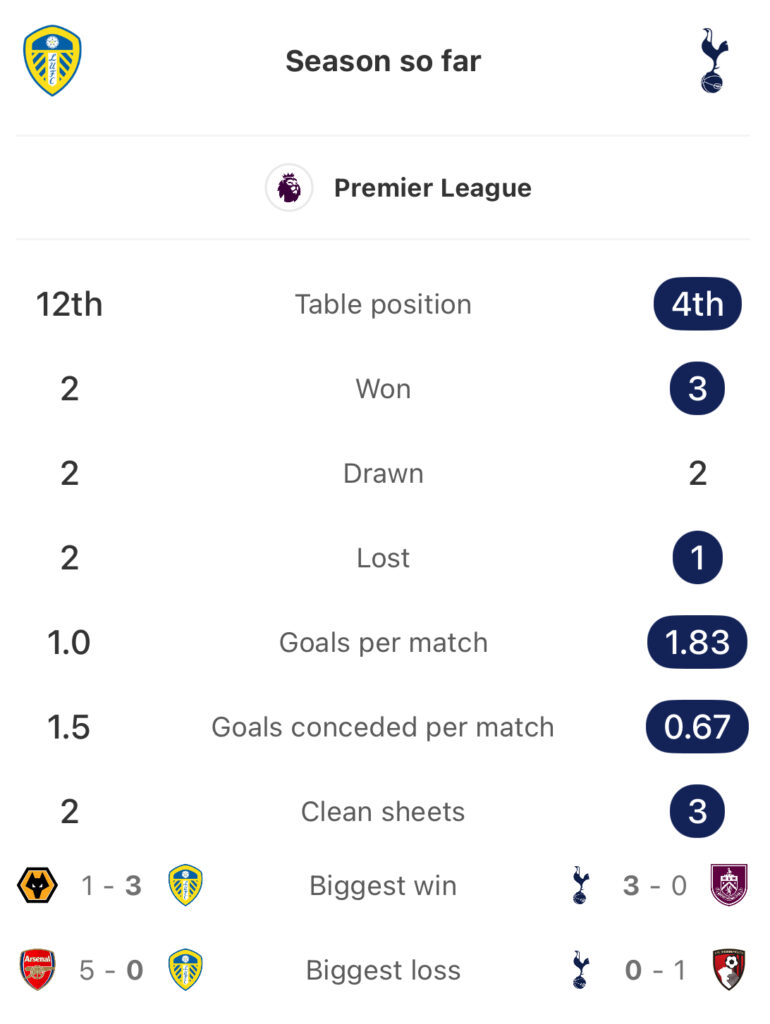Tap Tottenham crest beside the 3 - 0 score
The height and width of the screenshot is (1024, 770).
[x=579, y=886]
